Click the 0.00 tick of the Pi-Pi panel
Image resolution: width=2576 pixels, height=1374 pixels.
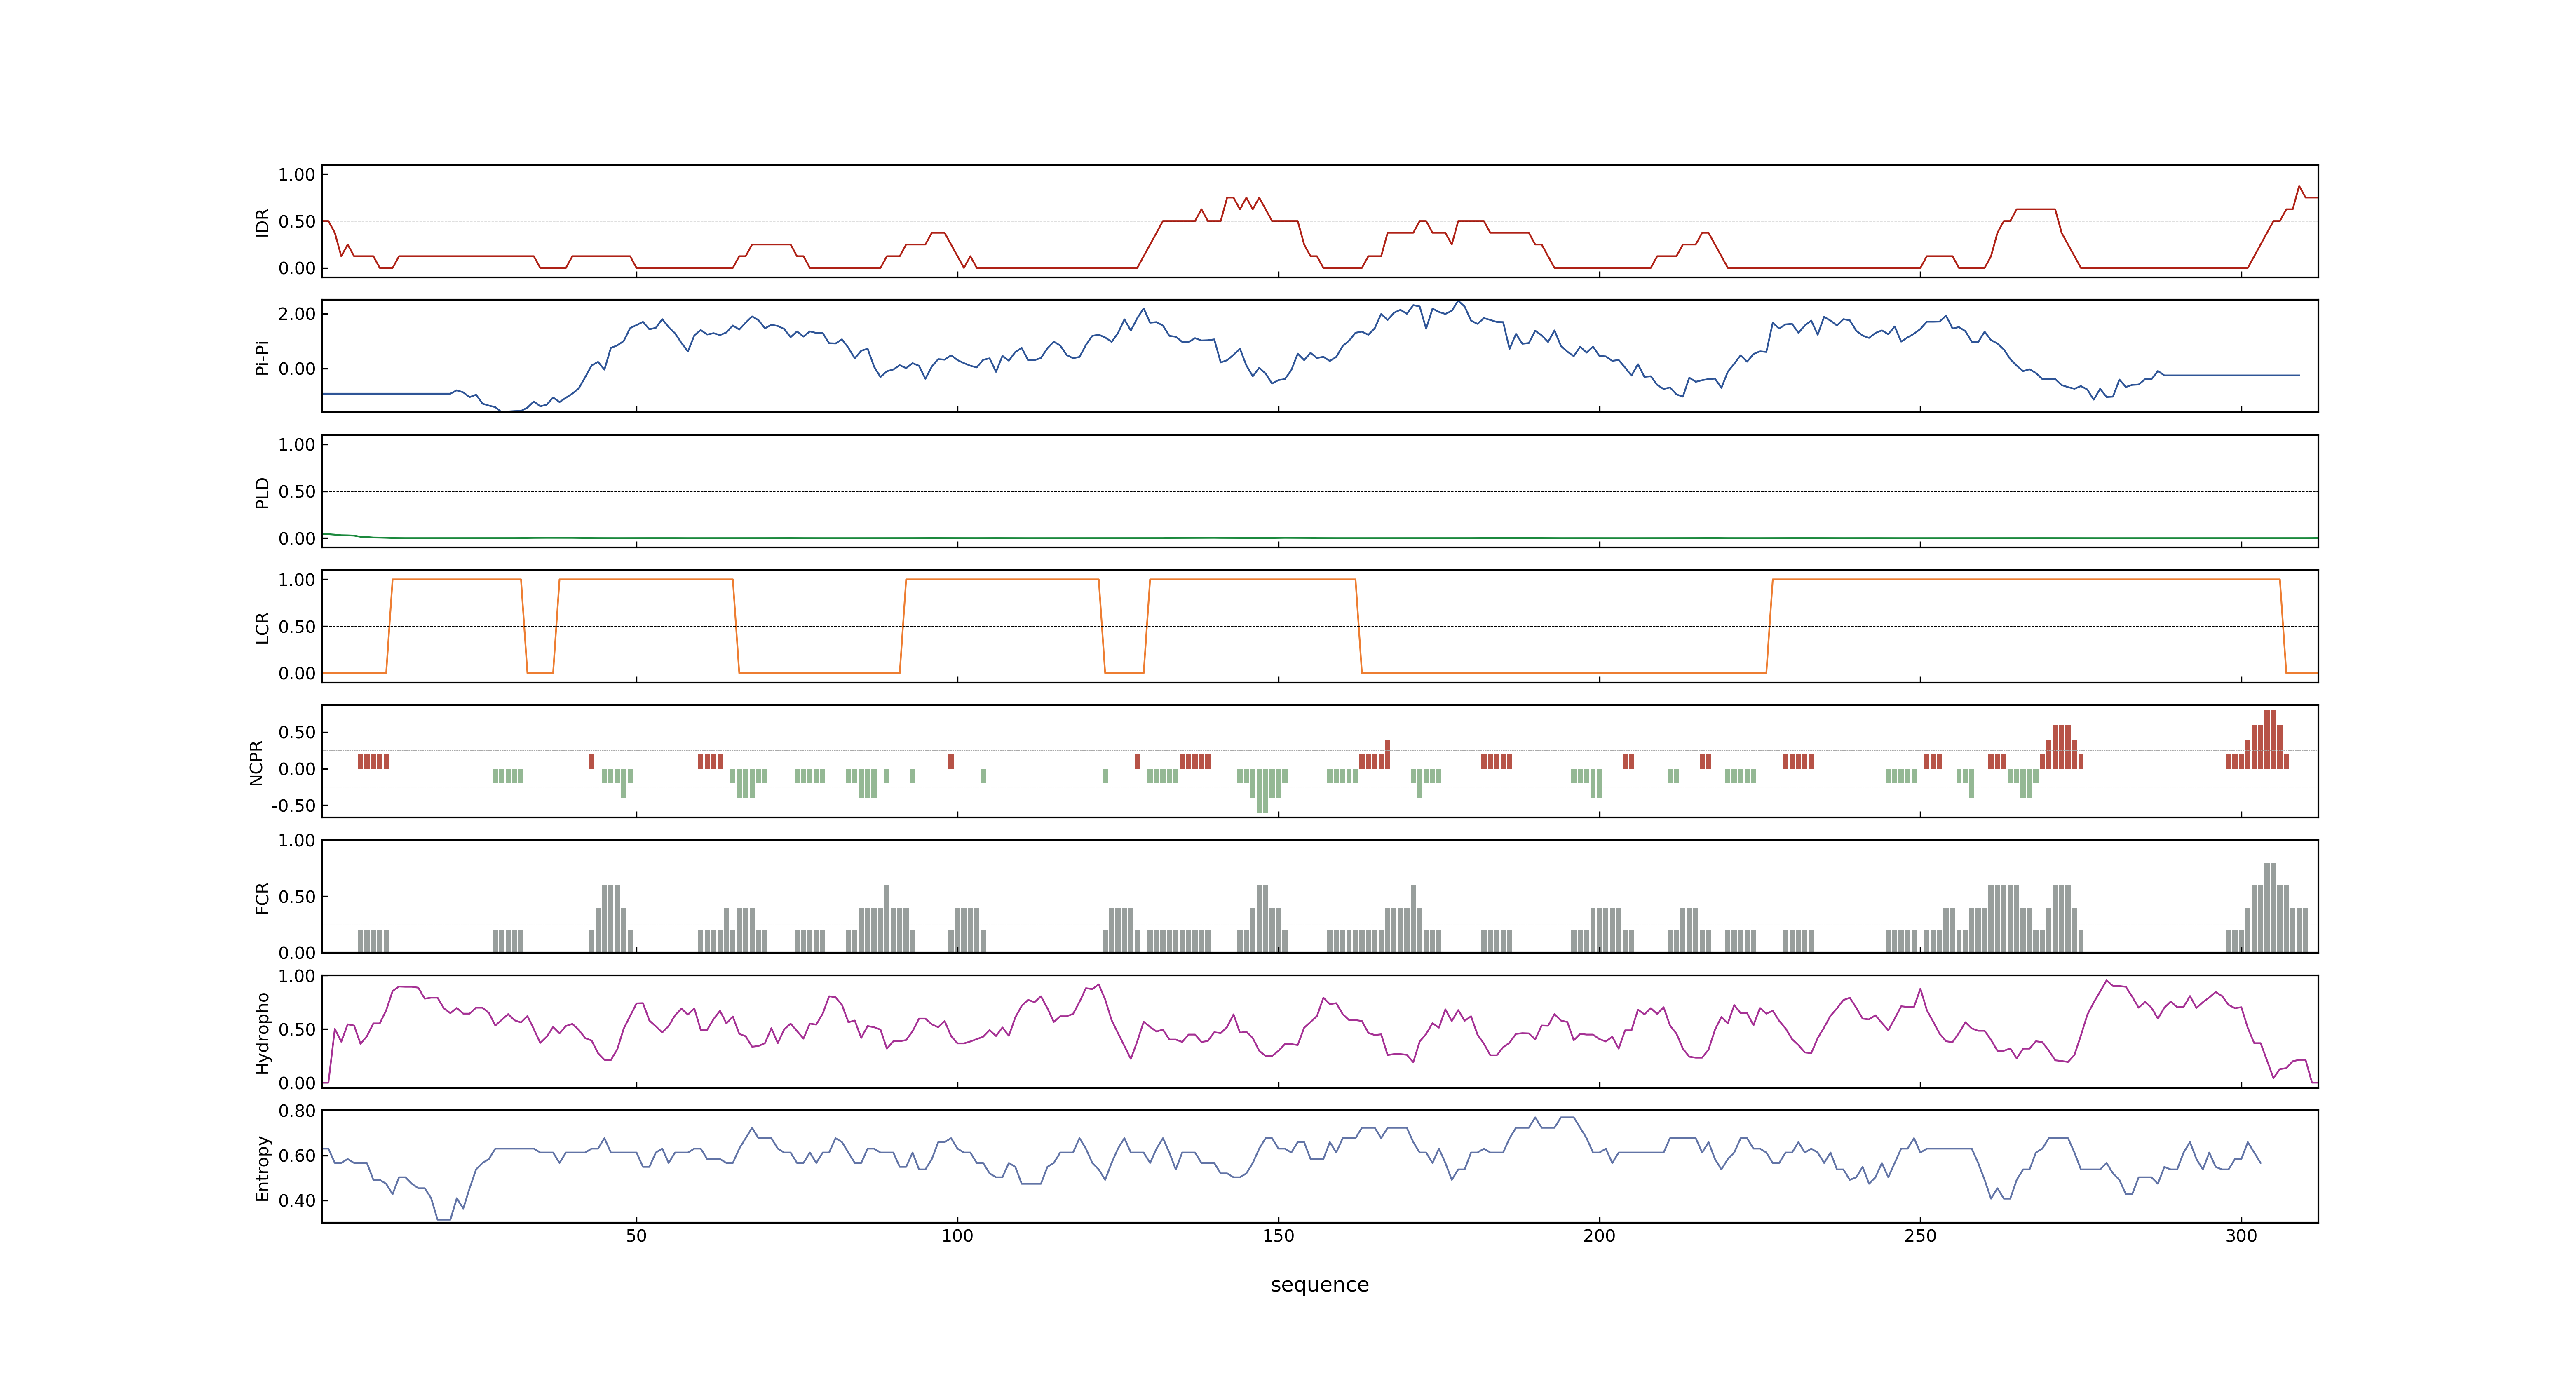297,369
